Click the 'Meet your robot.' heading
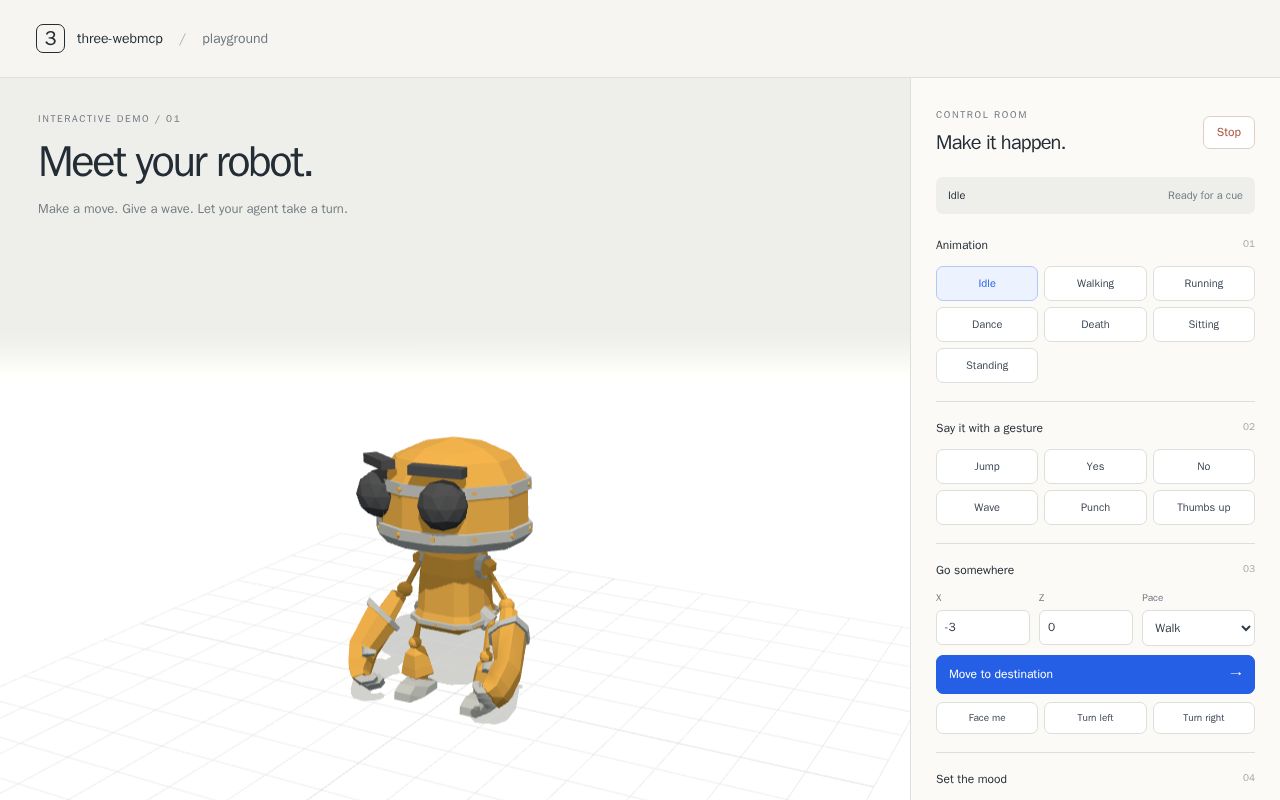1280x800 pixels. pyautogui.click(x=175, y=162)
